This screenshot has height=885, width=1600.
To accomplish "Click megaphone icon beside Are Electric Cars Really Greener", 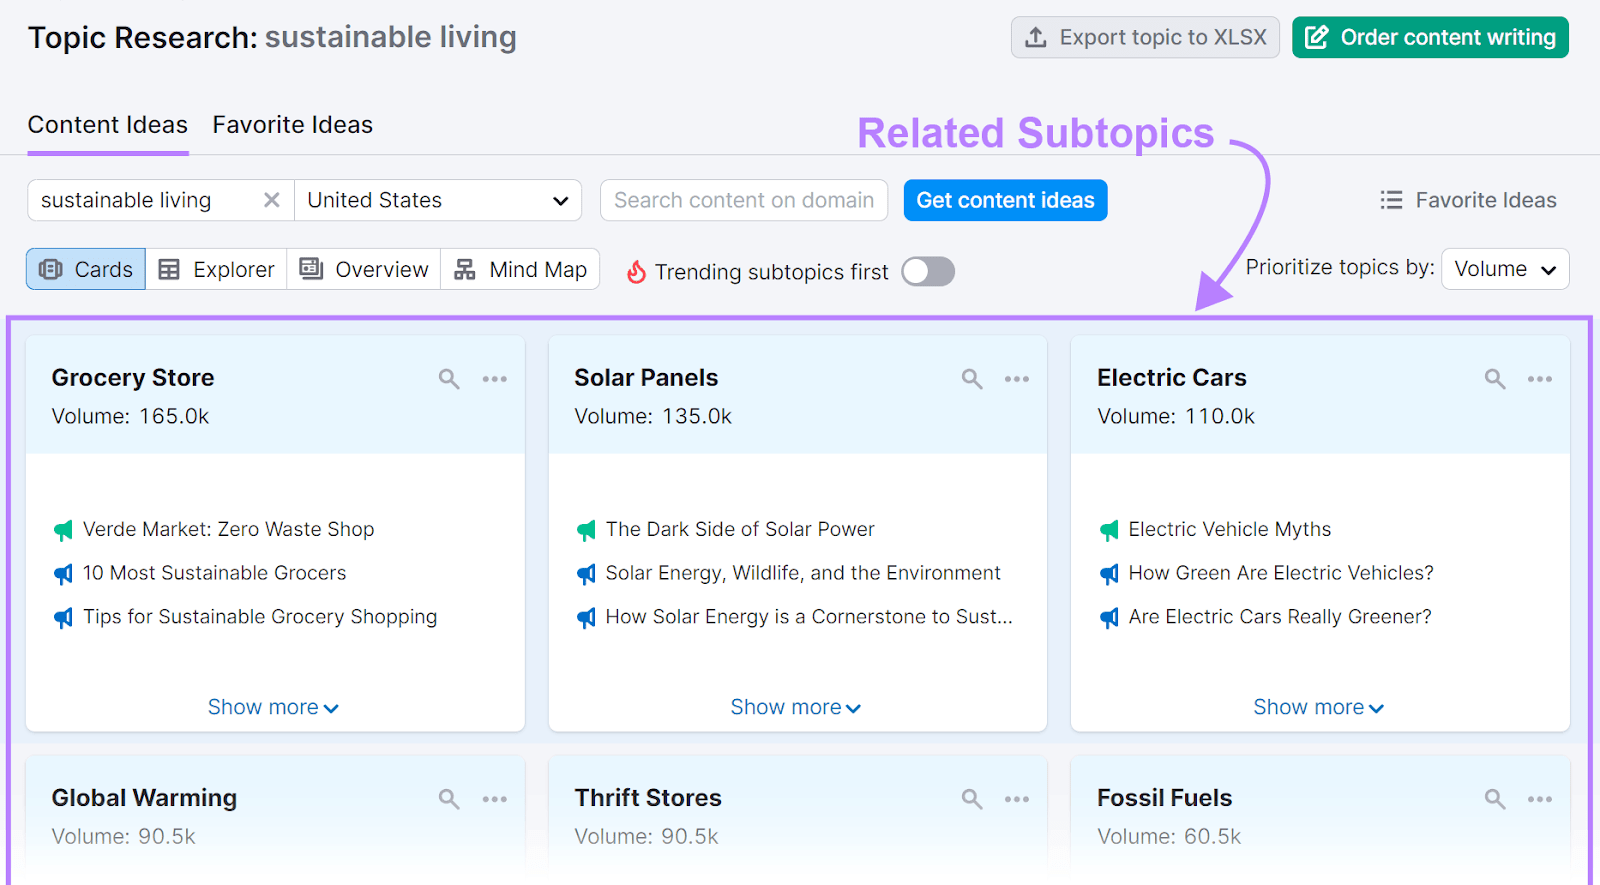I will point(1109,618).
